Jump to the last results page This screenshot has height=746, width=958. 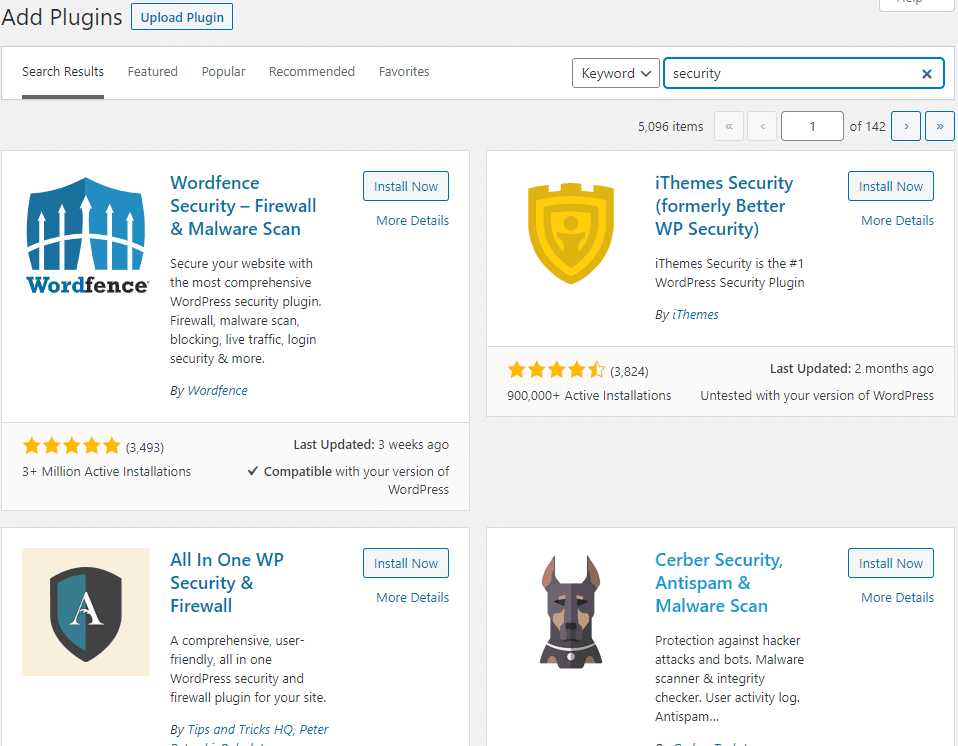point(940,126)
